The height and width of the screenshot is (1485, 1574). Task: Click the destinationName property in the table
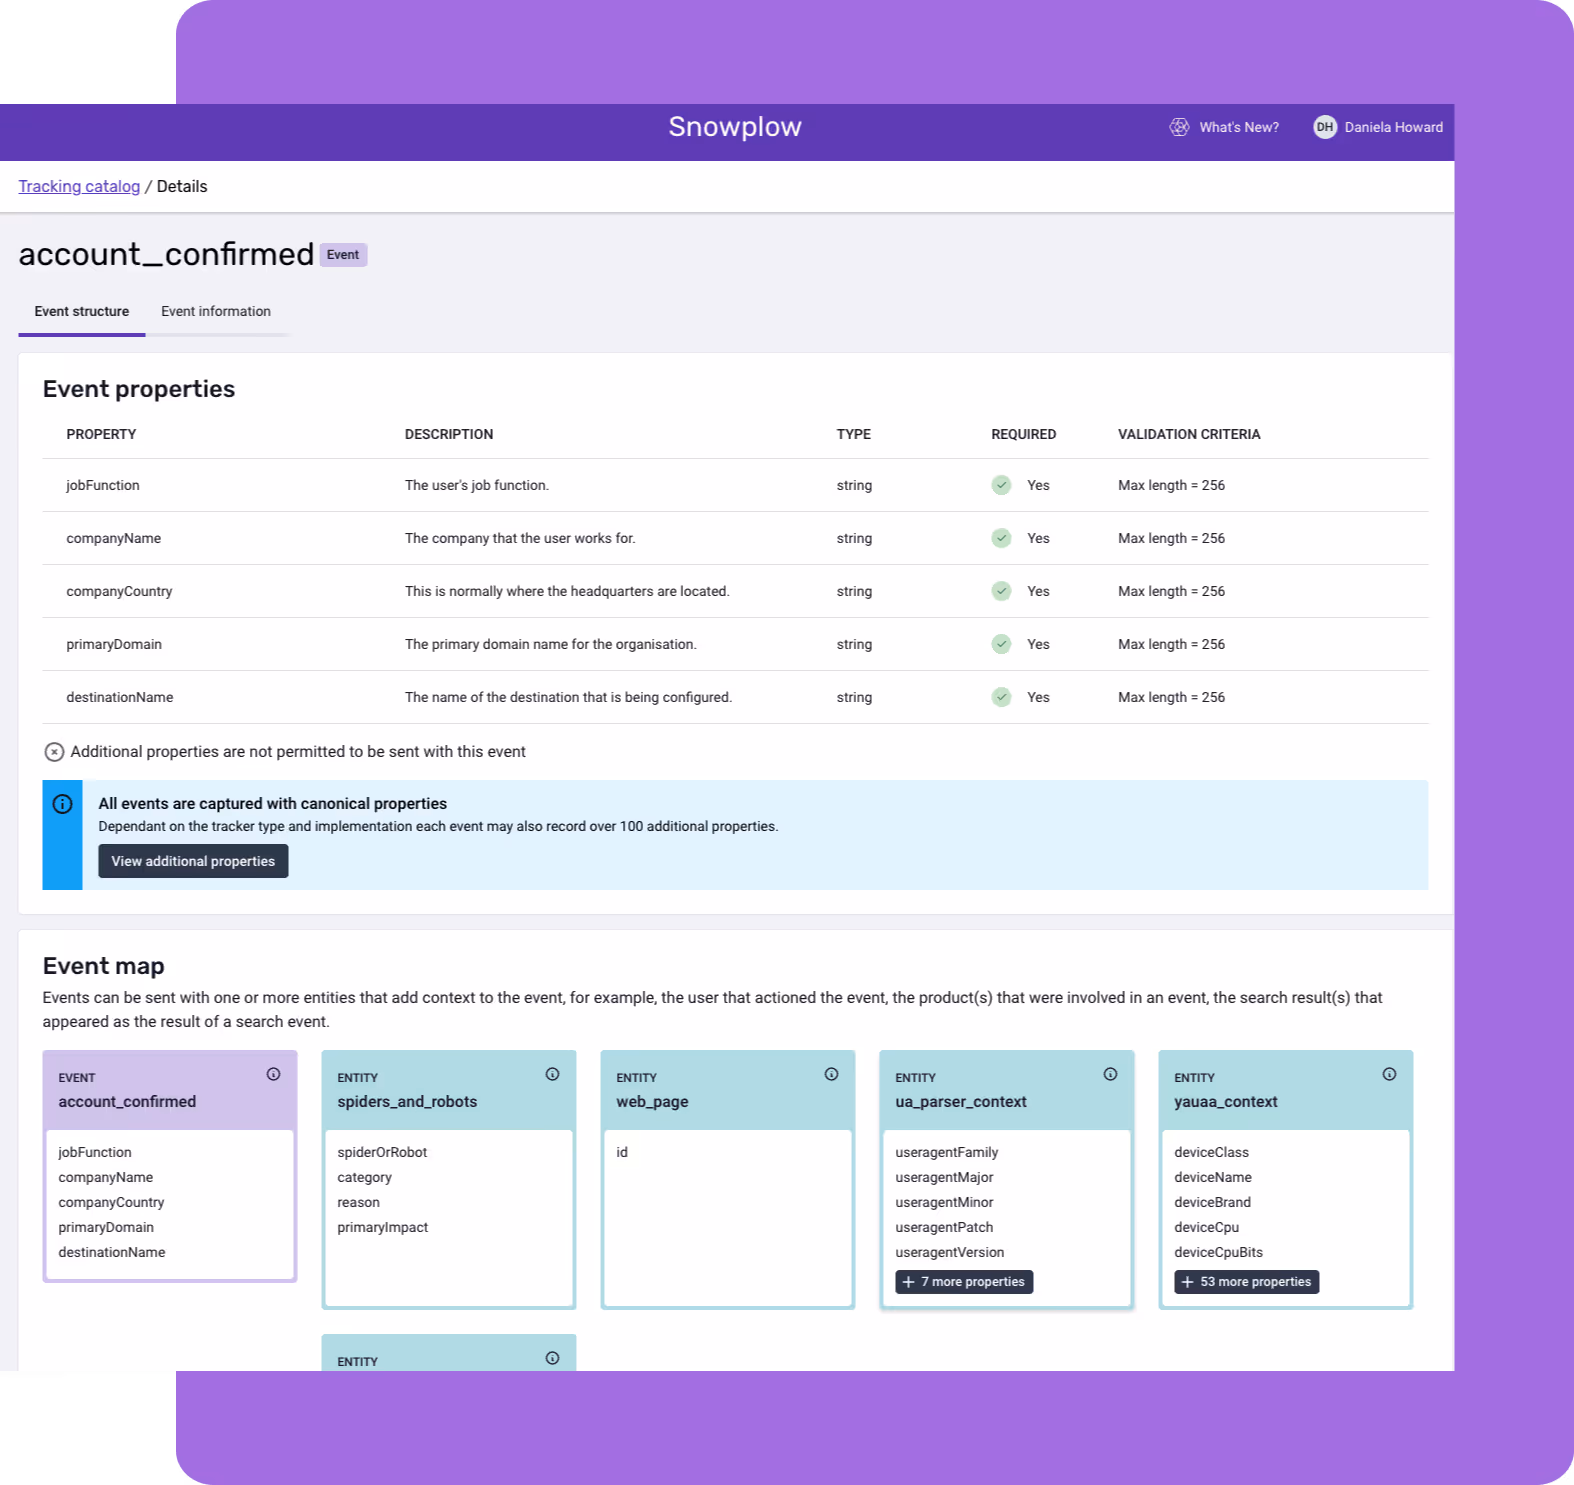tap(120, 697)
